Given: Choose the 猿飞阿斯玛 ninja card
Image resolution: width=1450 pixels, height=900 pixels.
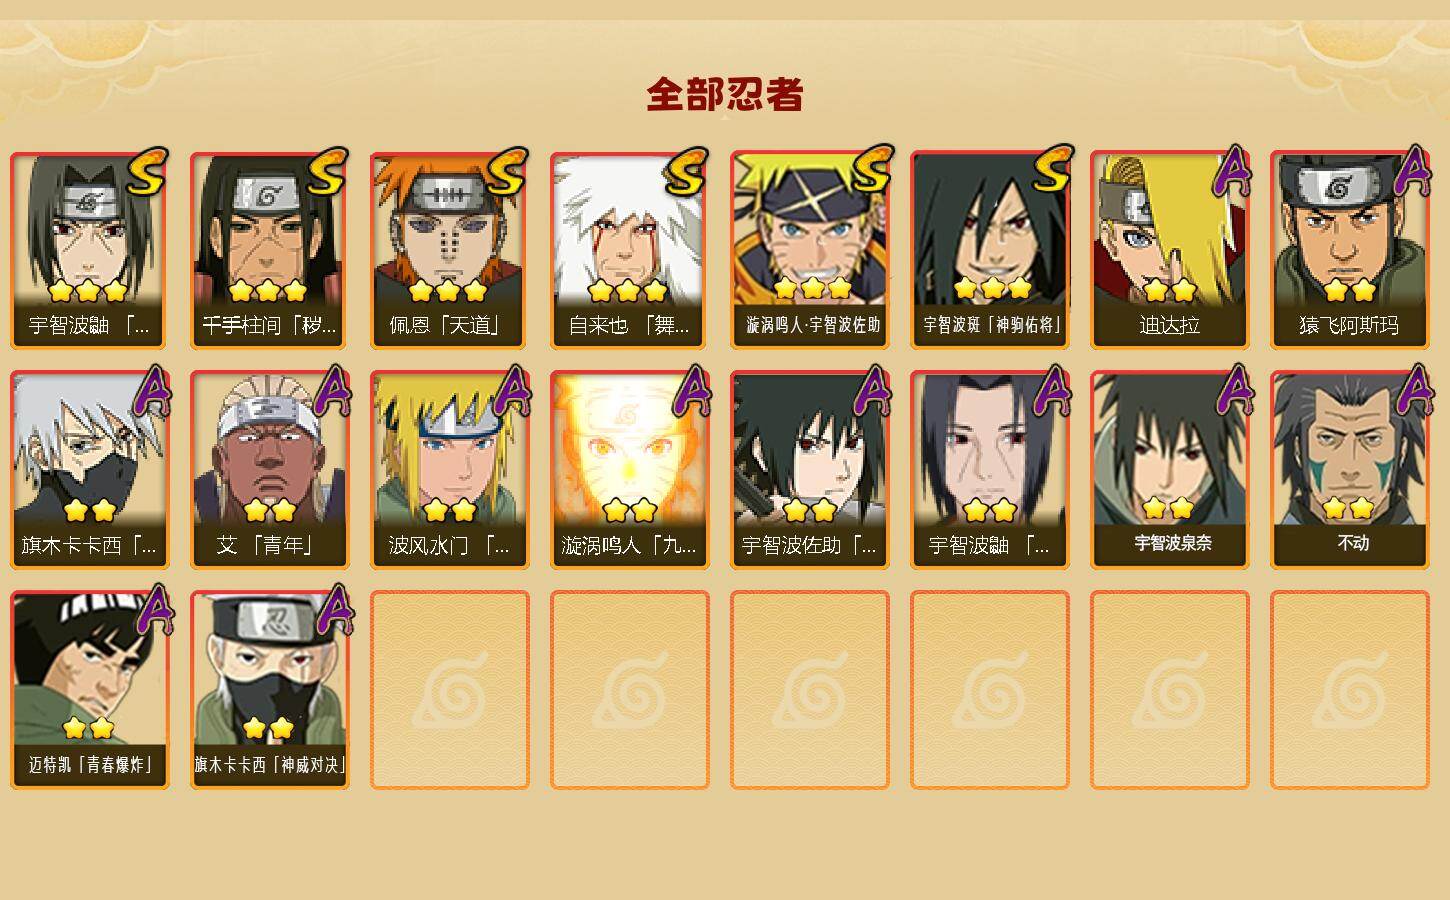Looking at the screenshot, I should coord(1349,250).
